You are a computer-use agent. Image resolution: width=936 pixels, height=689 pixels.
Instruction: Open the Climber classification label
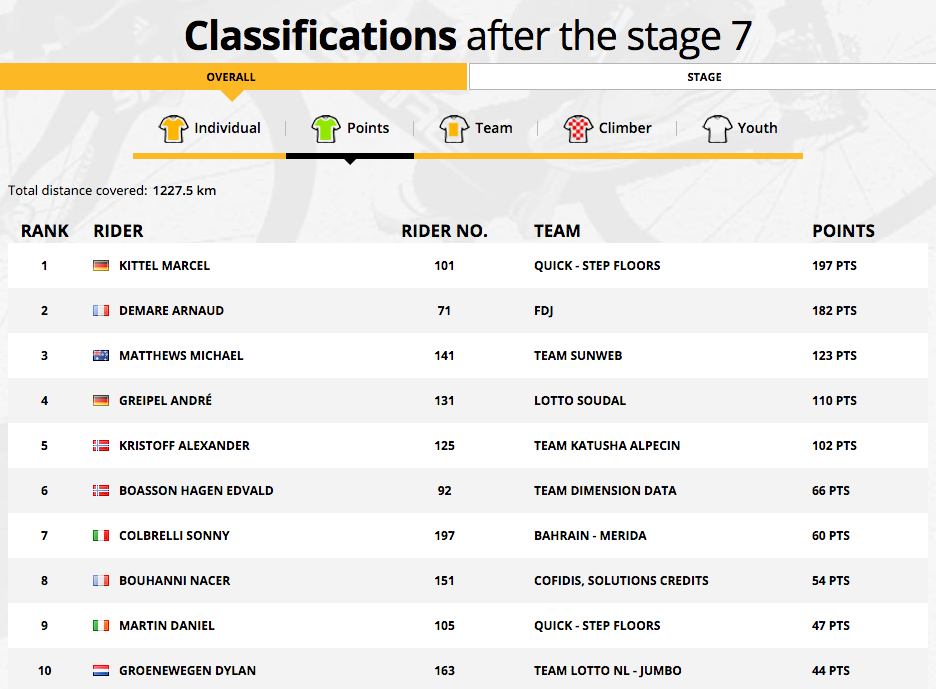[x=625, y=128]
